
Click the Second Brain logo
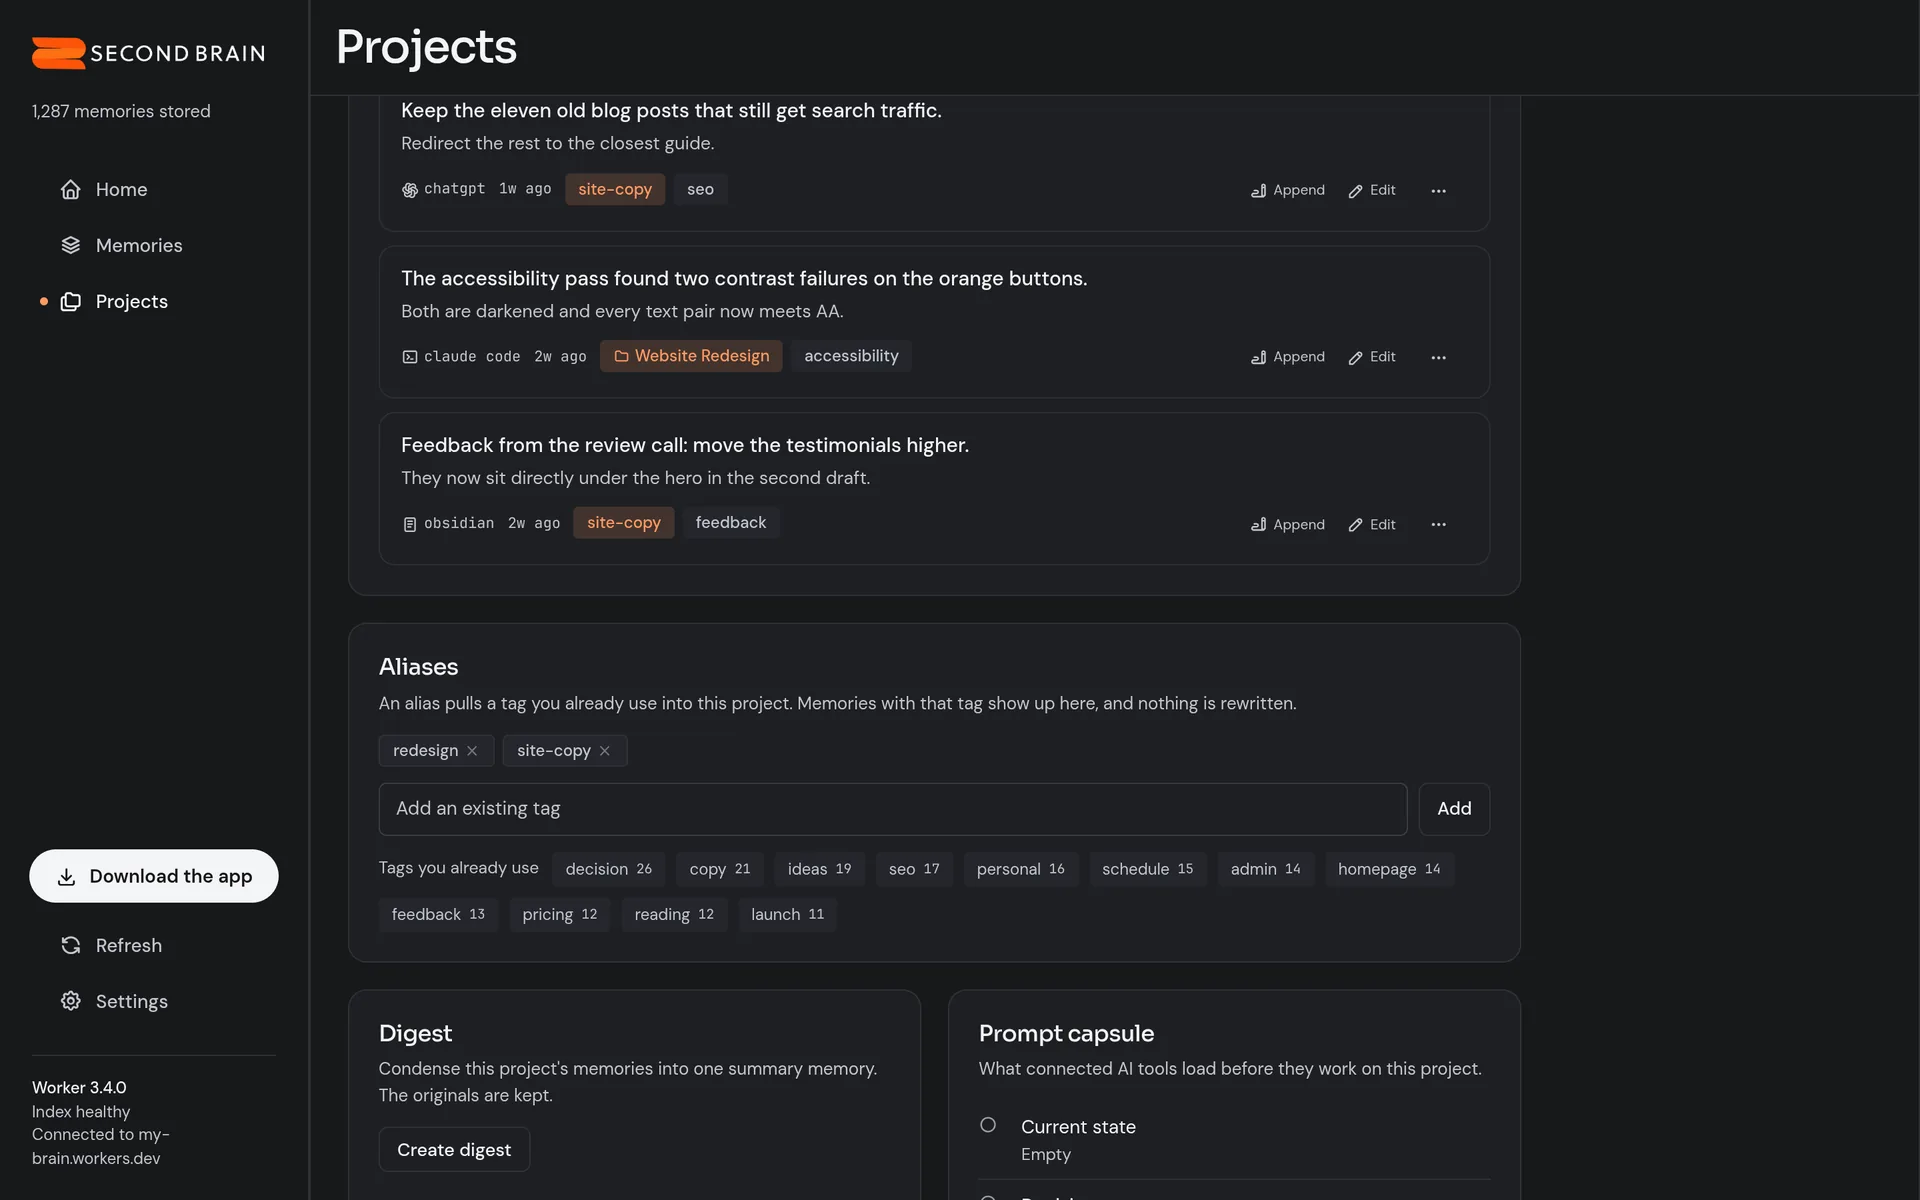[x=148, y=53]
